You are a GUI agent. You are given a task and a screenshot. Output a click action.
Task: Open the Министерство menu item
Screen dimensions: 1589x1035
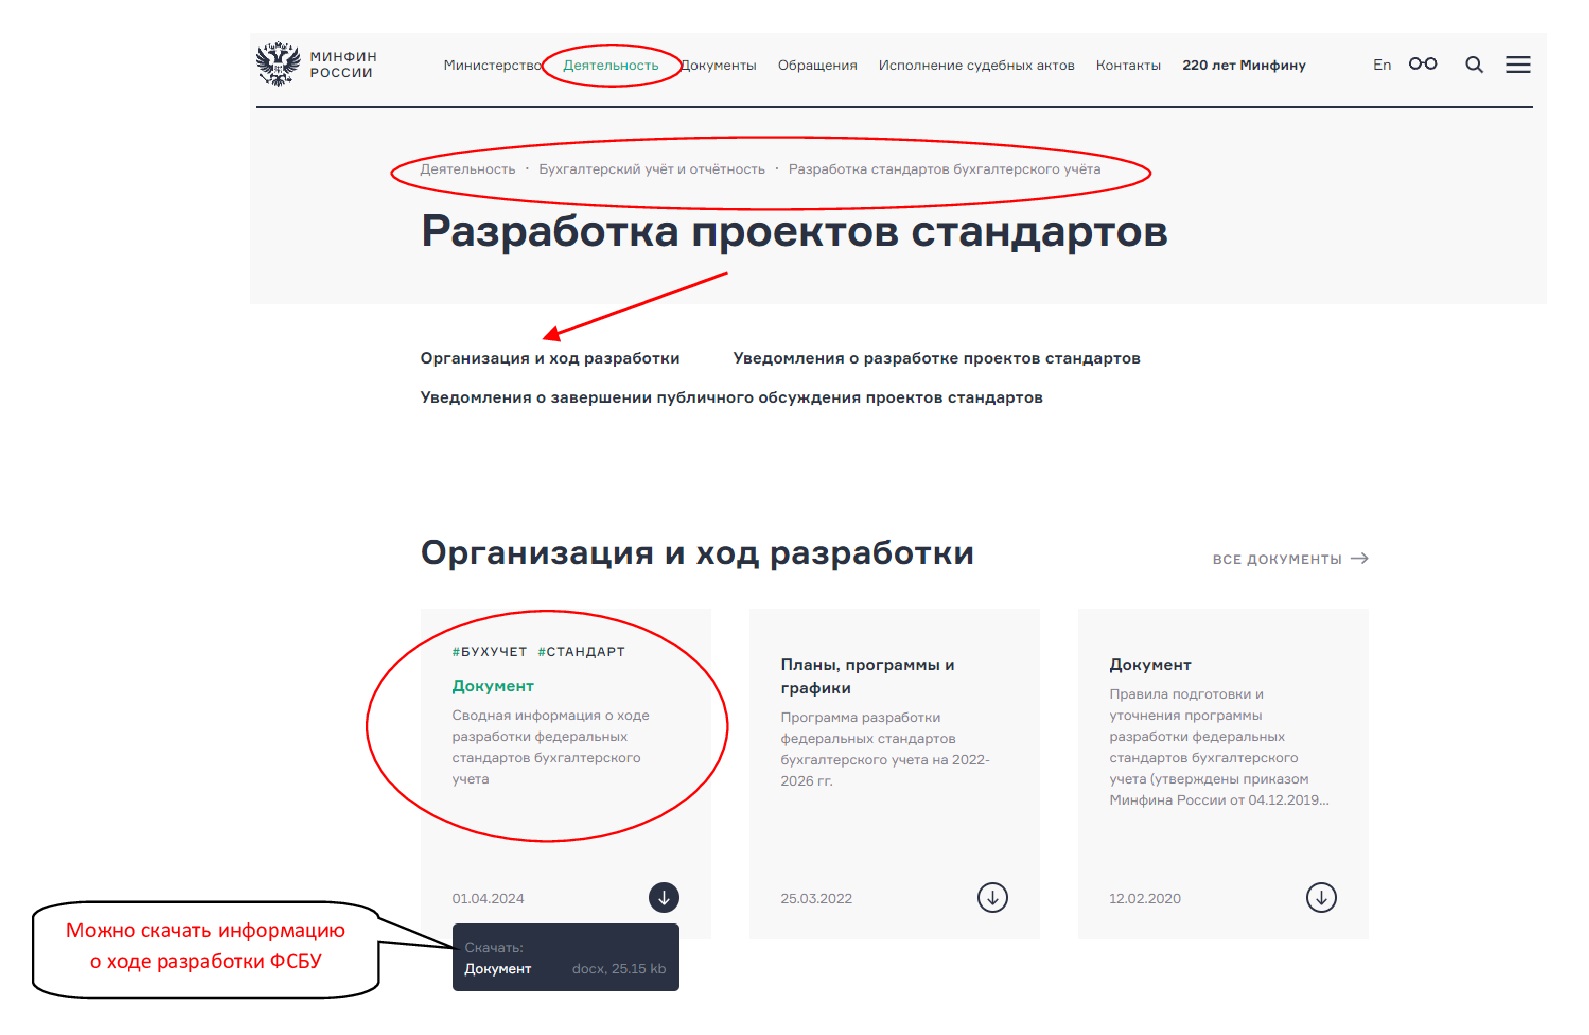pos(492,65)
